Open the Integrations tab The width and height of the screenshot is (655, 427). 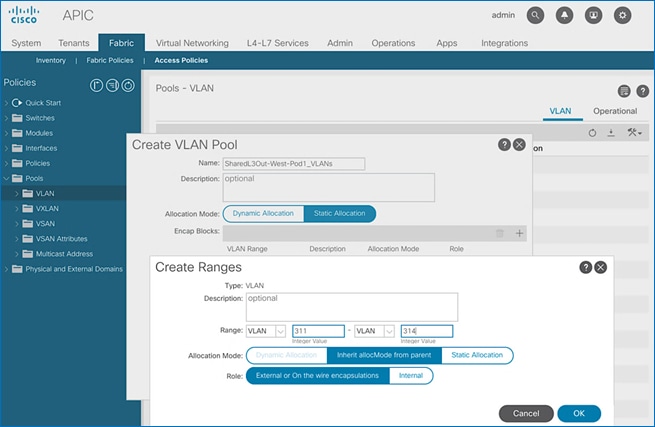tap(504, 43)
